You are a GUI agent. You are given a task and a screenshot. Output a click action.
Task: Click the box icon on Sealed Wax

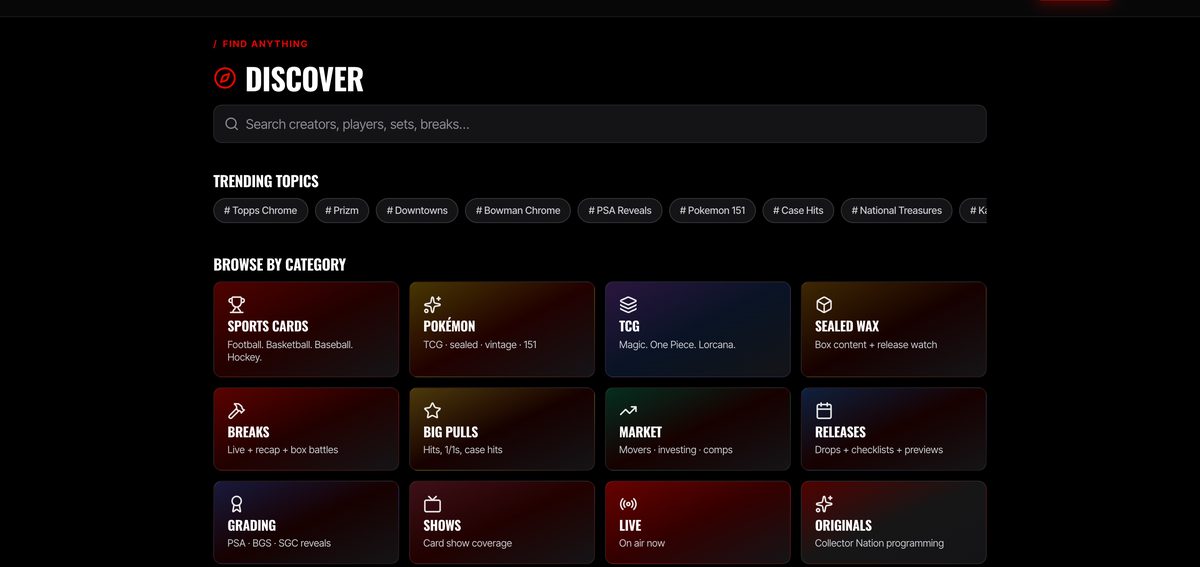(824, 304)
